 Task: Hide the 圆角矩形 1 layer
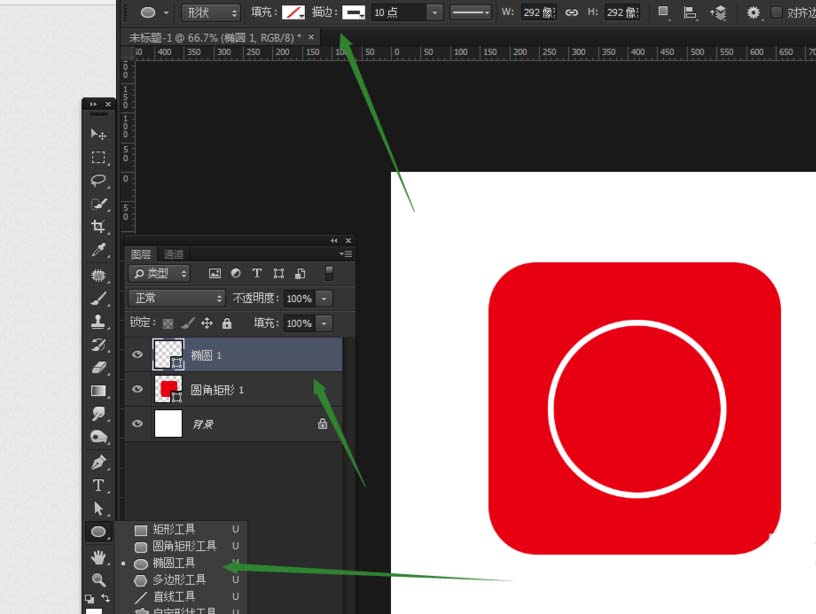(138, 389)
